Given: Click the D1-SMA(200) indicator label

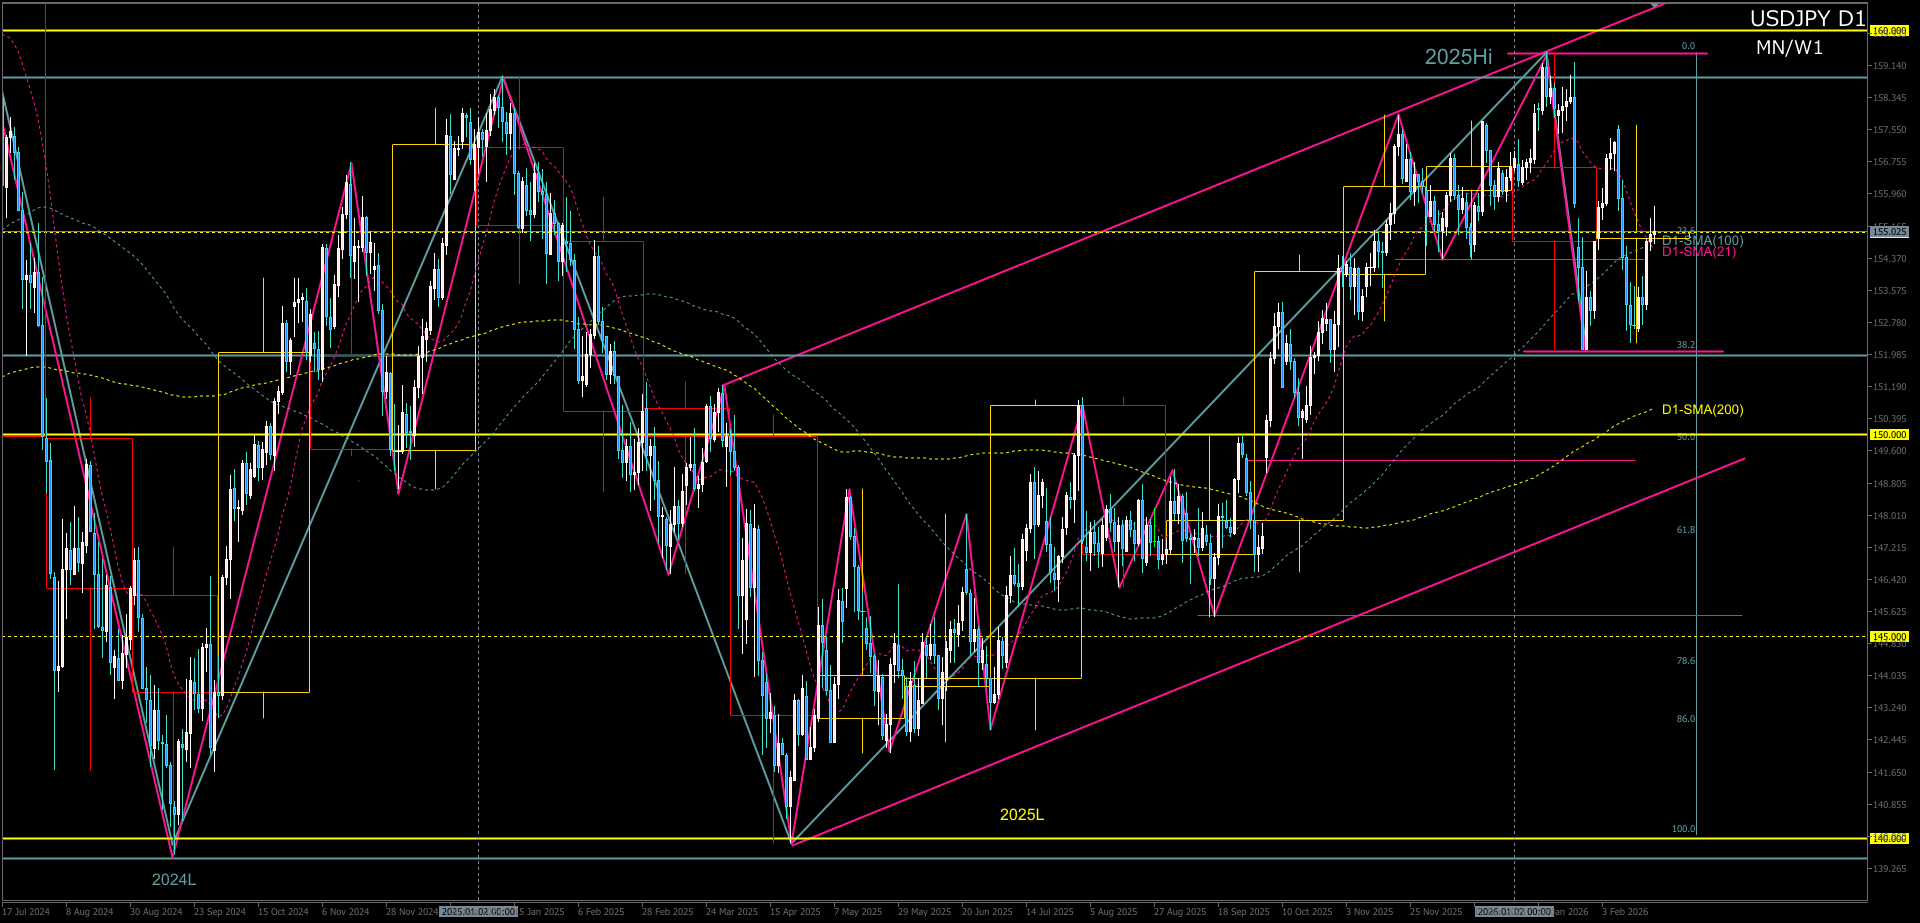Looking at the screenshot, I should click(1702, 410).
